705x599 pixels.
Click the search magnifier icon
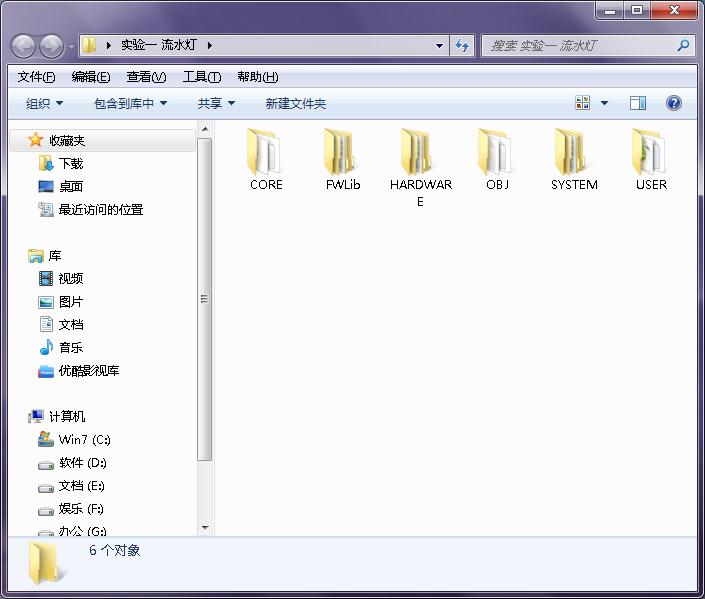click(683, 45)
